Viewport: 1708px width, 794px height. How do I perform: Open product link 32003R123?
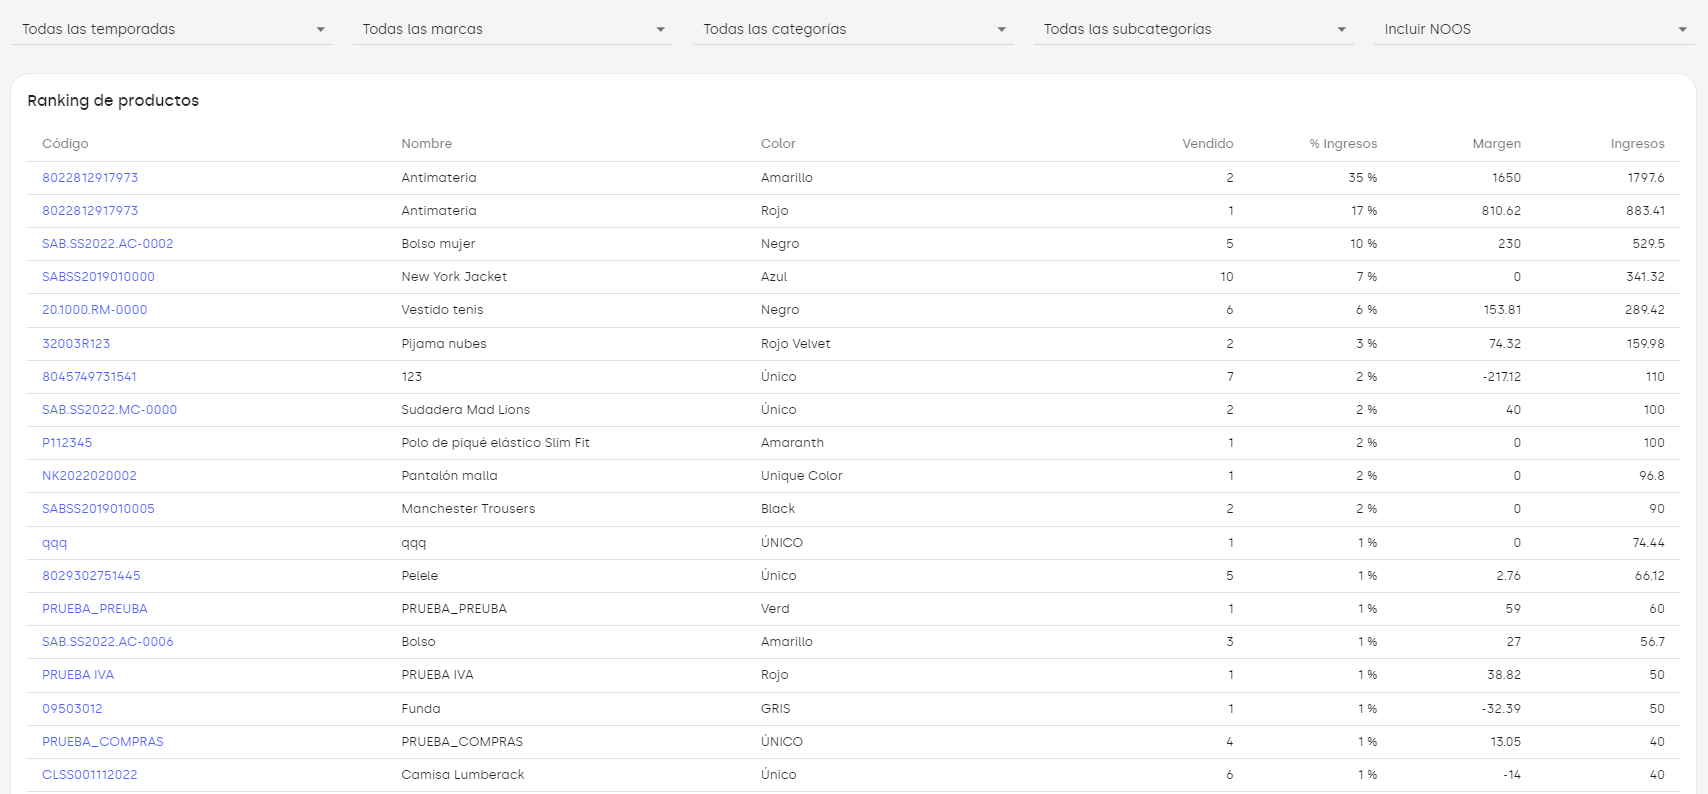(x=76, y=343)
